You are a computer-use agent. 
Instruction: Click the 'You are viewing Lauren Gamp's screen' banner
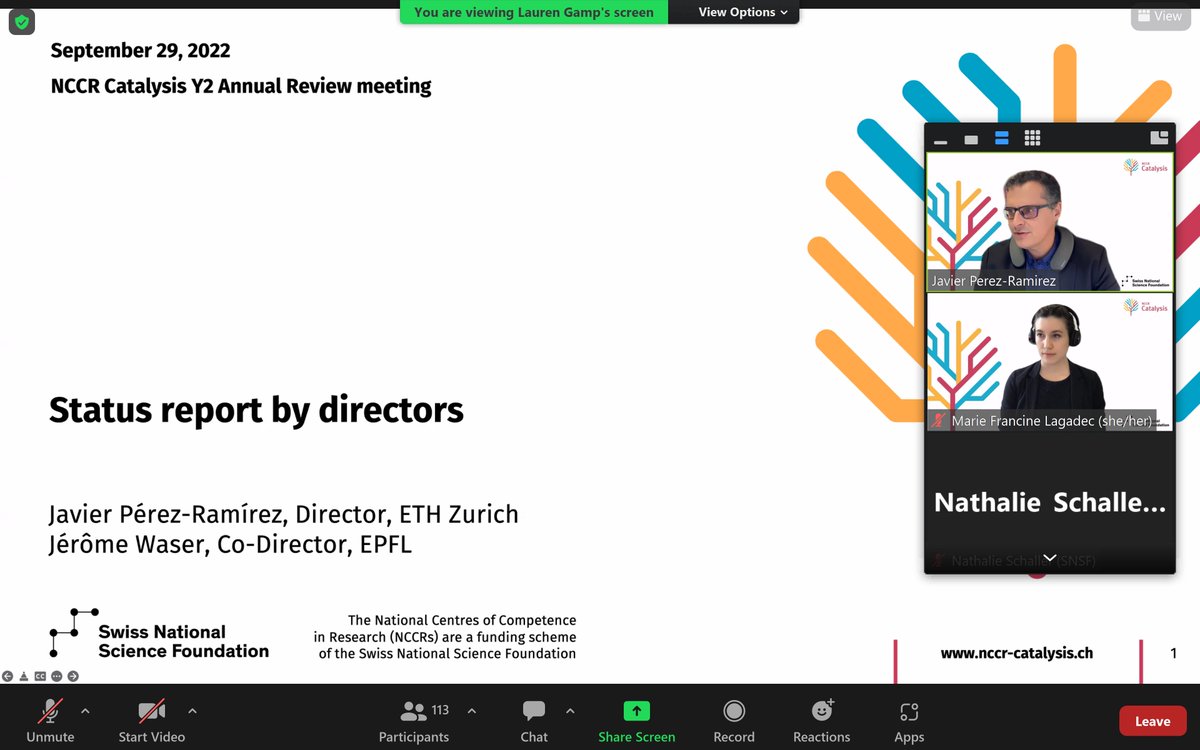coord(534,12)
